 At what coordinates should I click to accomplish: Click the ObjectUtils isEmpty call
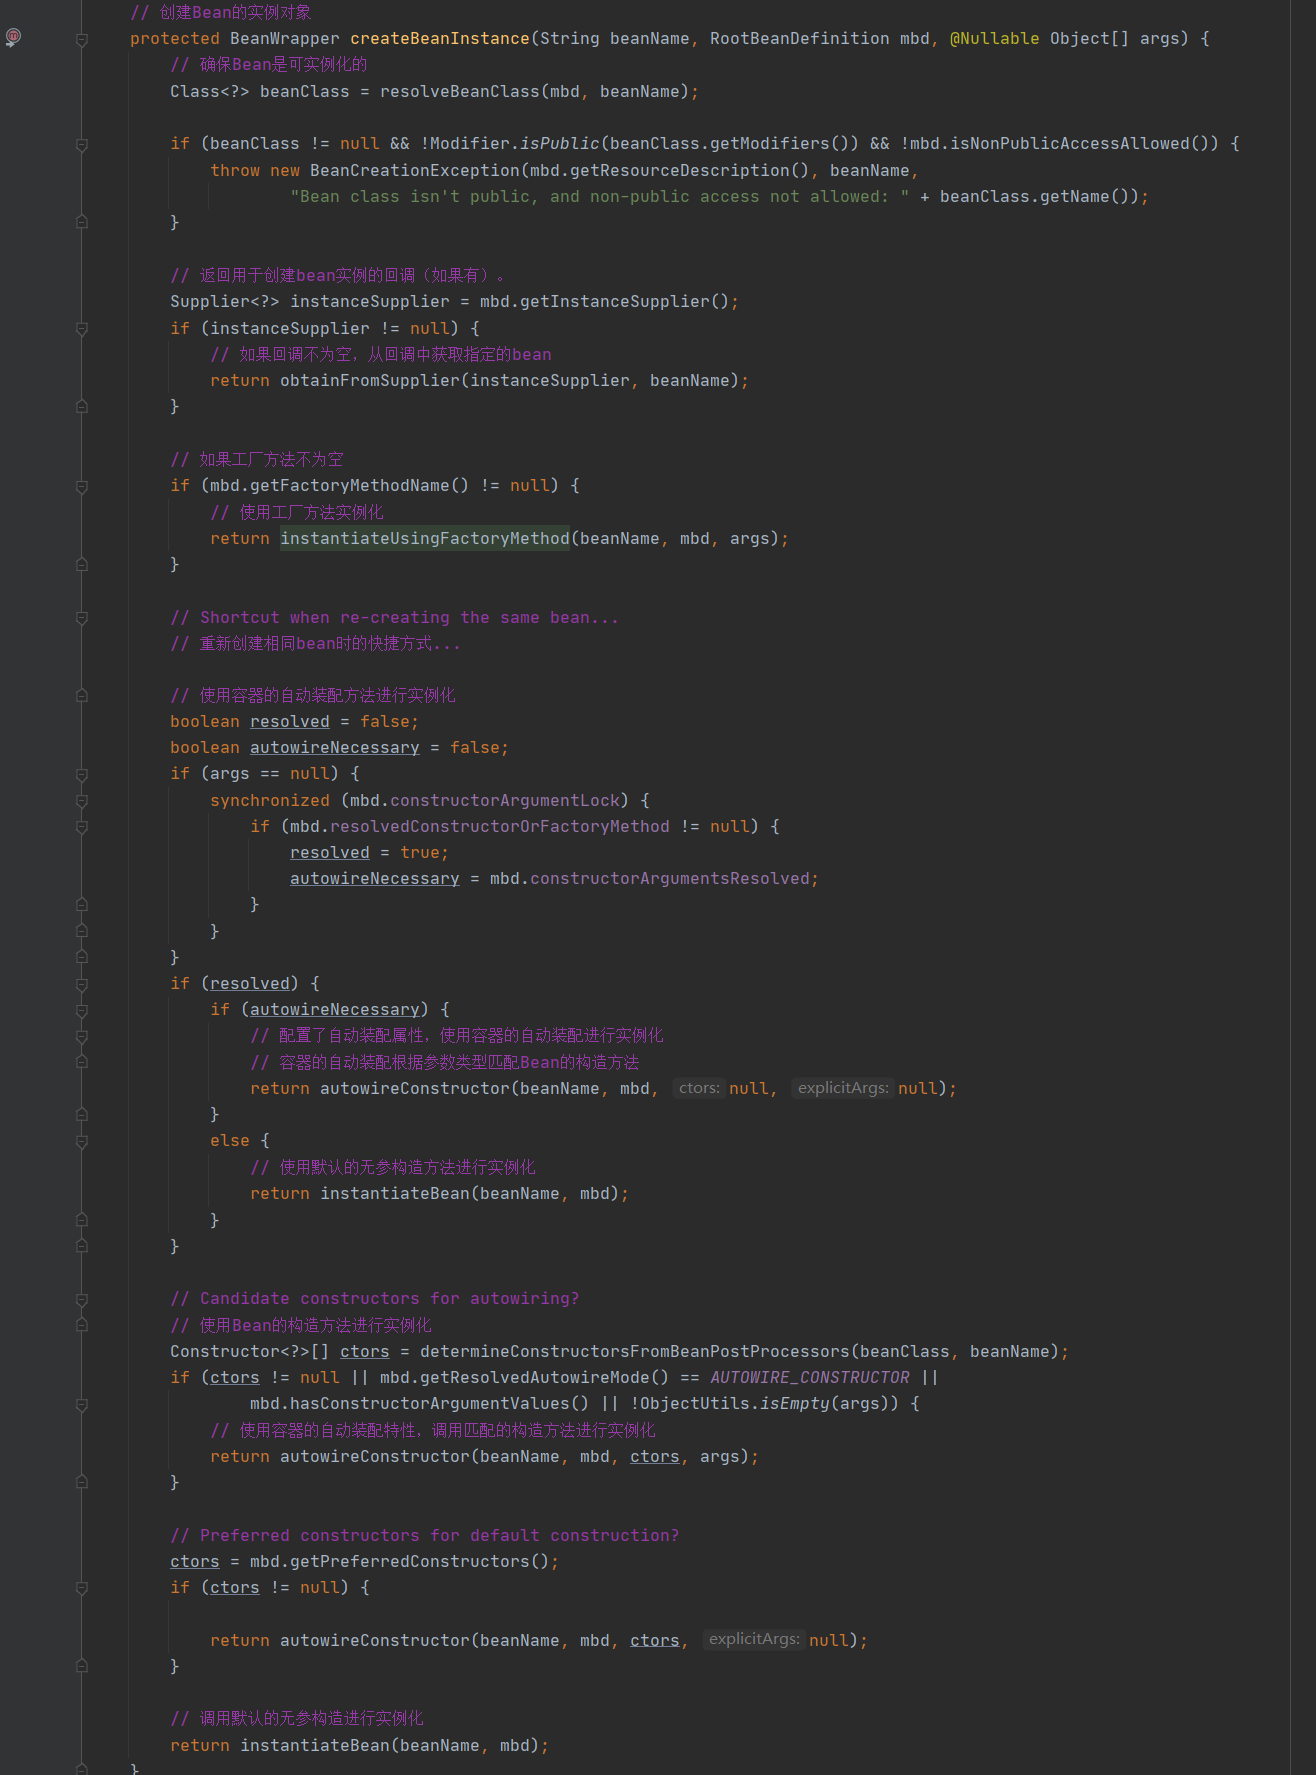(x=794, y=1403)
